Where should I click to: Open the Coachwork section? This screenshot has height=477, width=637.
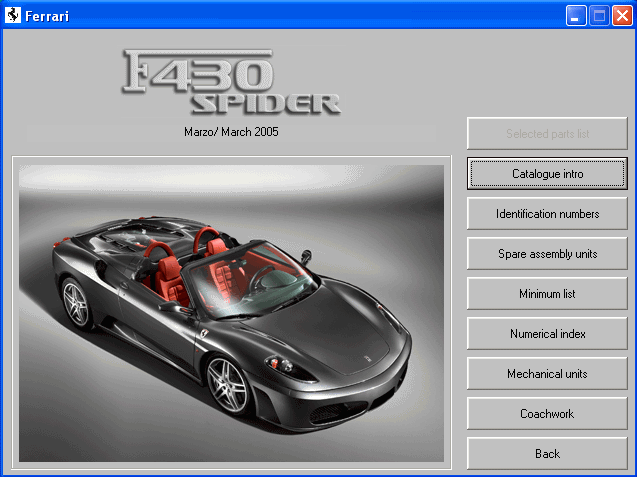pos(547,414)
